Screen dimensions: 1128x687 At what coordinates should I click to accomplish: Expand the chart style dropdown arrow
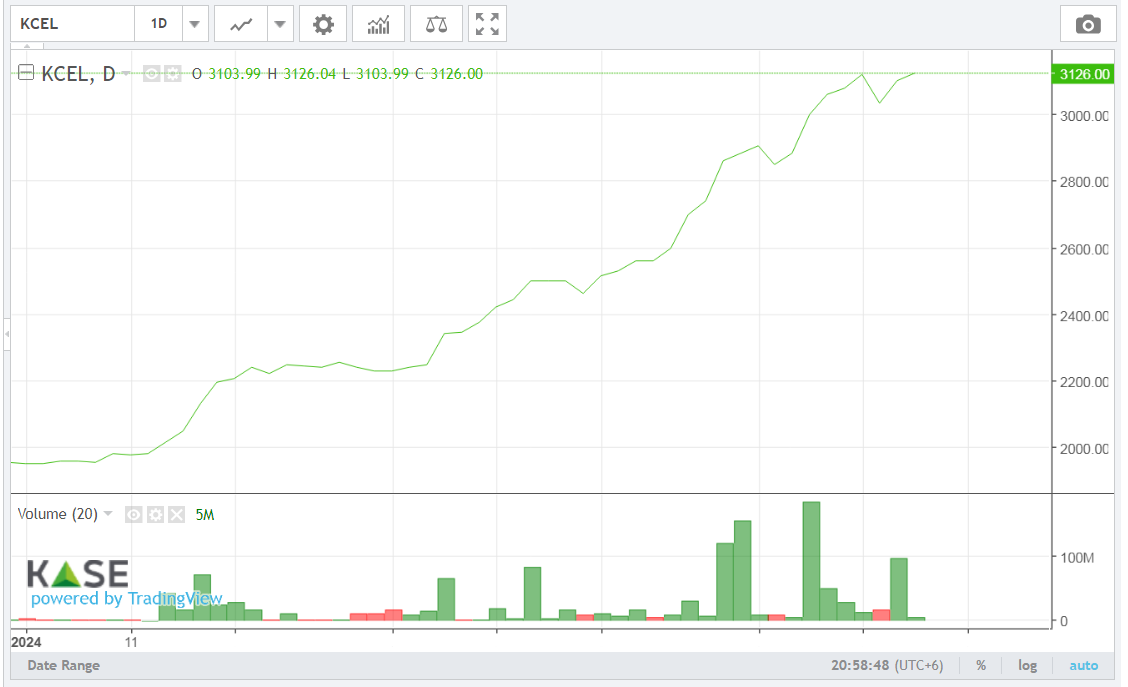280,24
